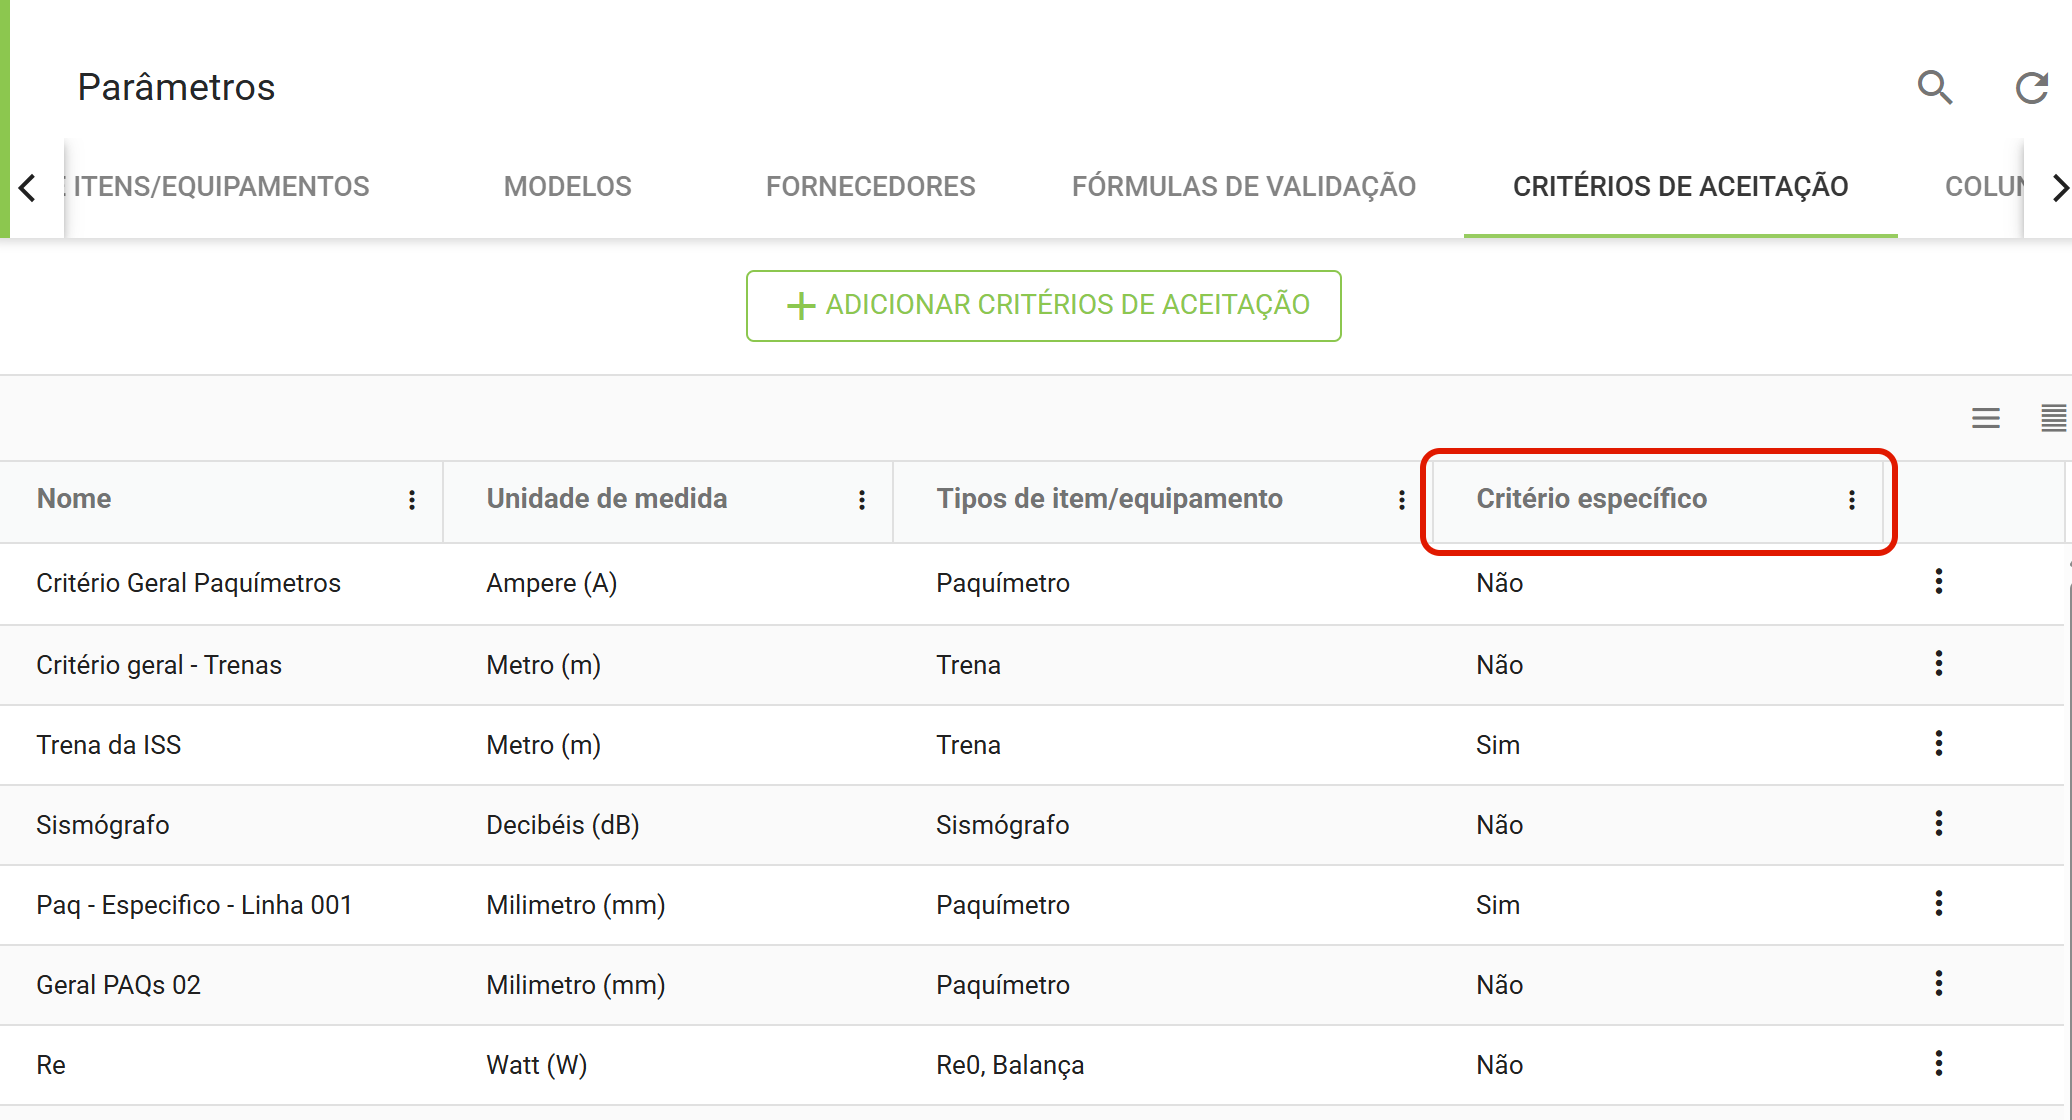
Task: Click the Watt (W) unit cell
Action: 537,1065
